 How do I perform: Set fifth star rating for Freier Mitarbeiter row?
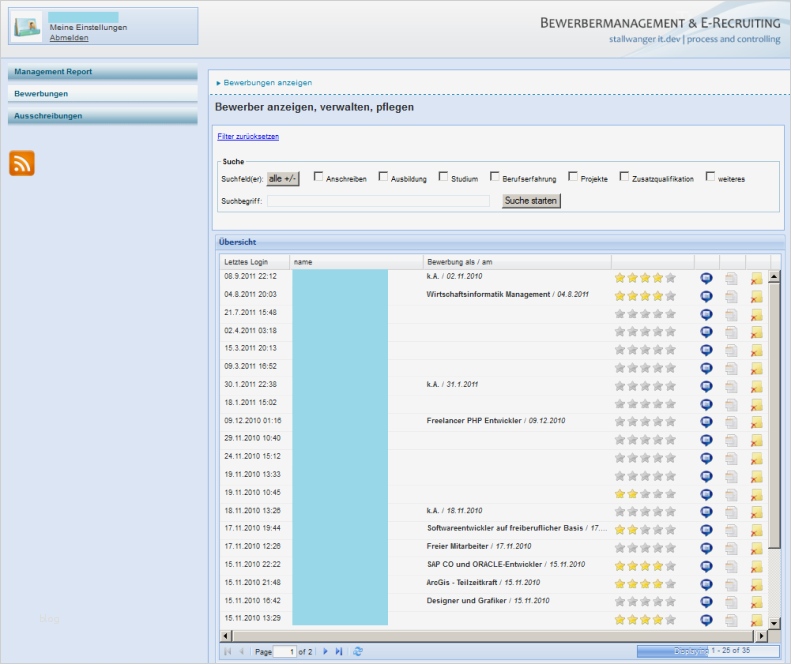point(671,547)
